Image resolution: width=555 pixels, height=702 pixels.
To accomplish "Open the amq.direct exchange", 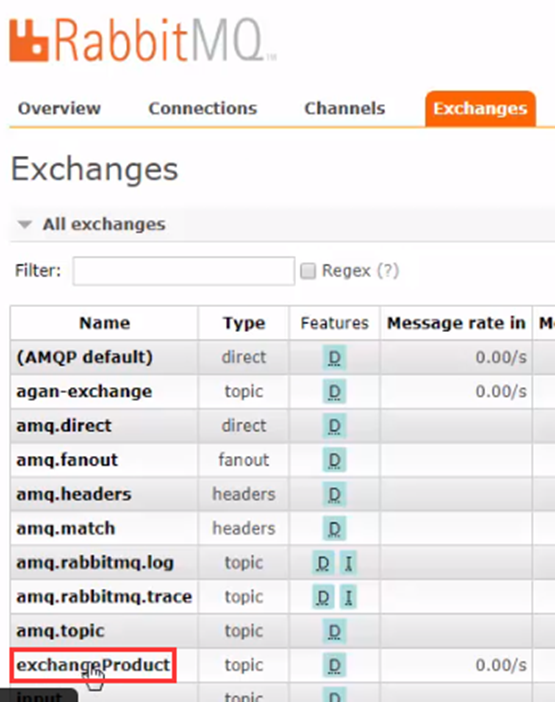I will [64, 425].
